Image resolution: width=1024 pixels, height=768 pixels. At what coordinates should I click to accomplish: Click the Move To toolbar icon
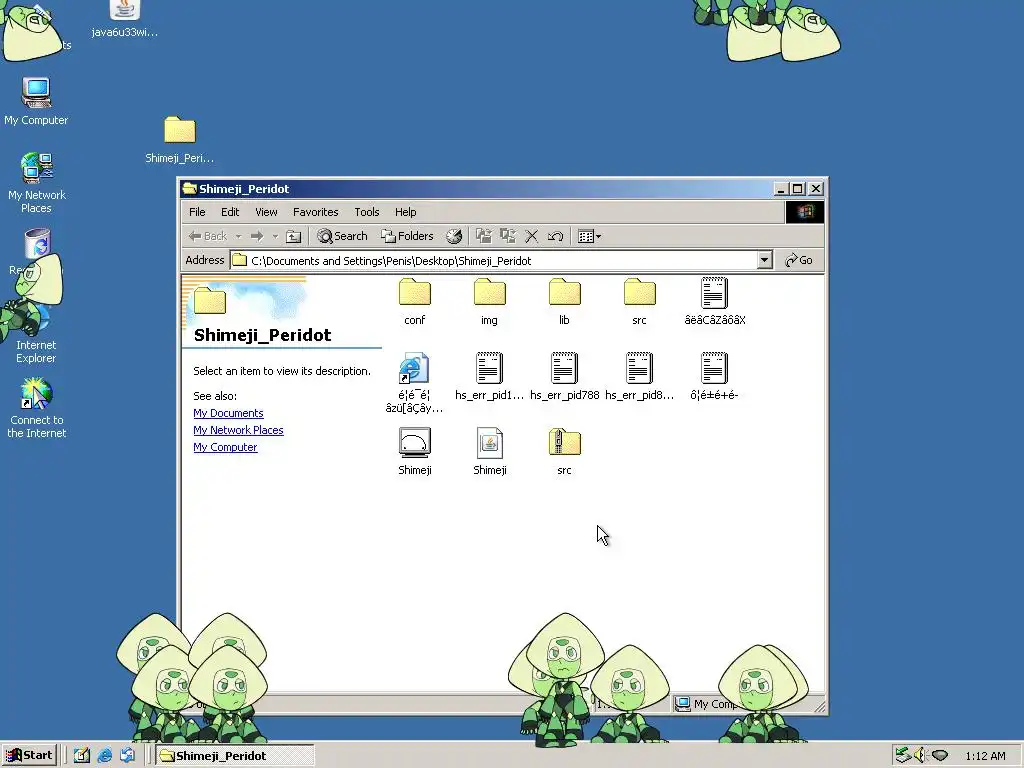click(483, 236)
